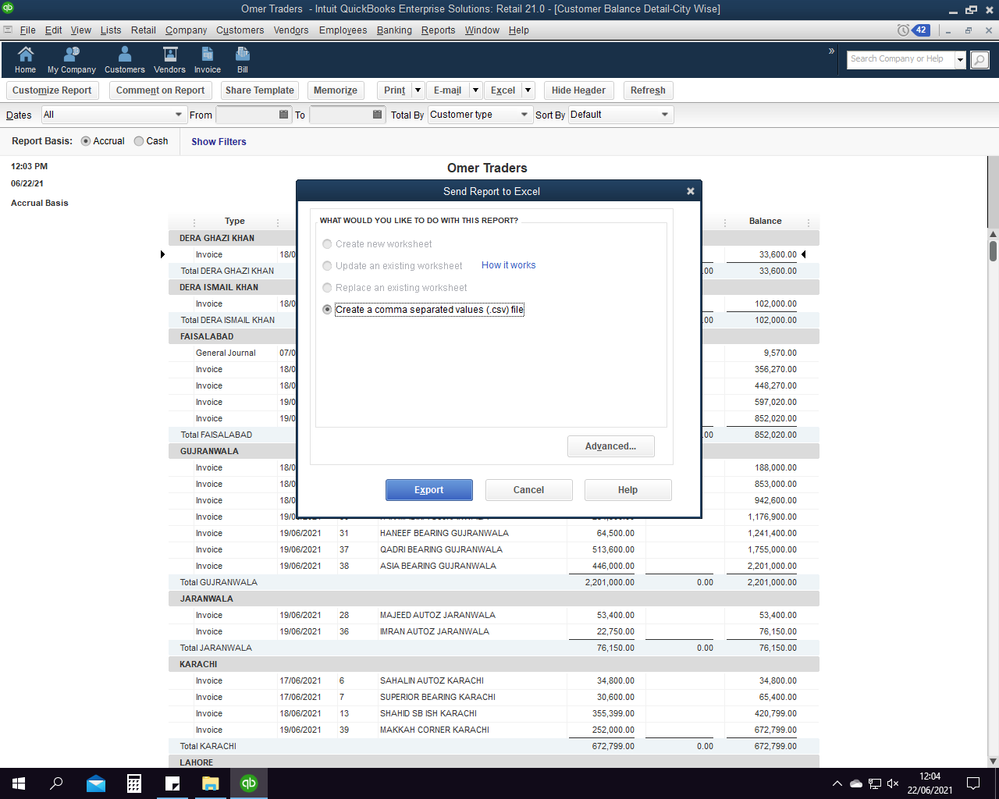The image size is (999, 799).
Task: Expand the icon bar double-arrow chevron
Action: [x=831, y=51]
